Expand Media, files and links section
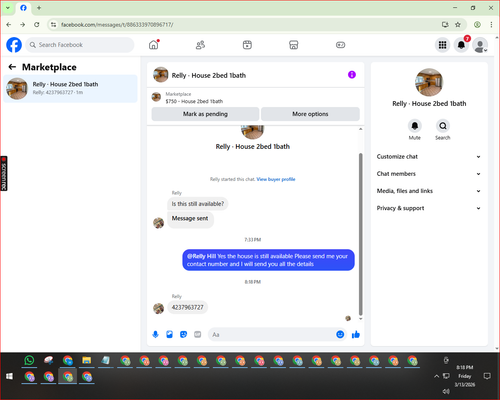 click(x=429, y=191)
